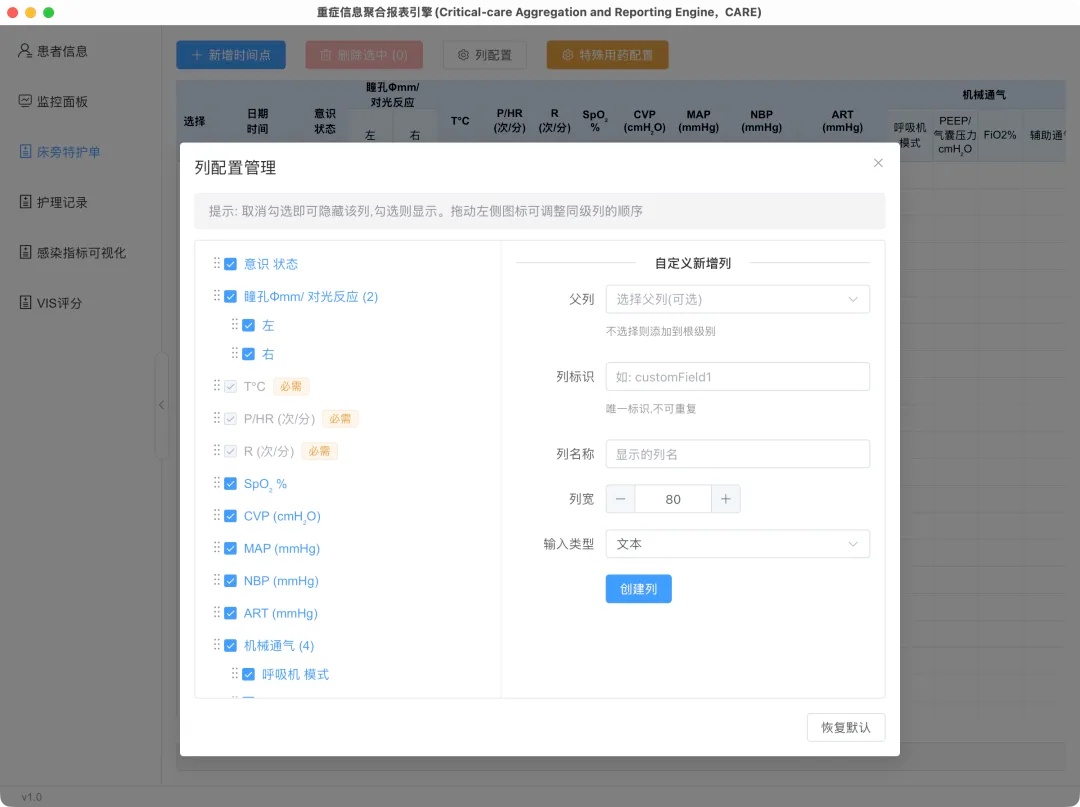This screenshot has width=1080, height=807.
Task: Click the drag handle for T°C
Action: (216, 385)
